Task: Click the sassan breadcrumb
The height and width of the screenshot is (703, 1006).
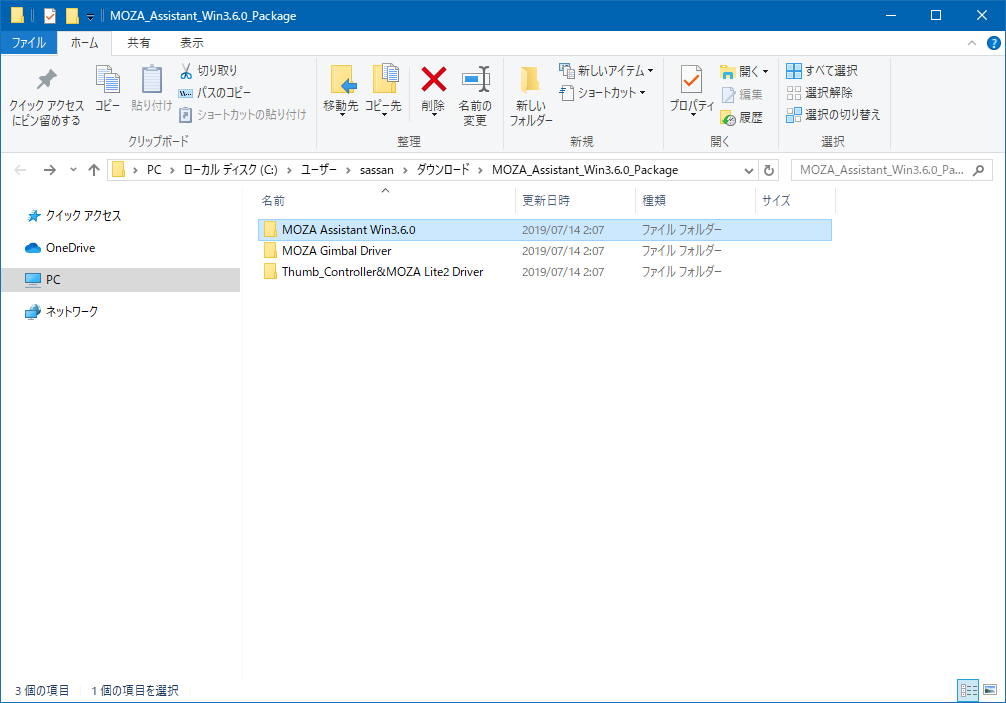Action: (x=377, y=170)
